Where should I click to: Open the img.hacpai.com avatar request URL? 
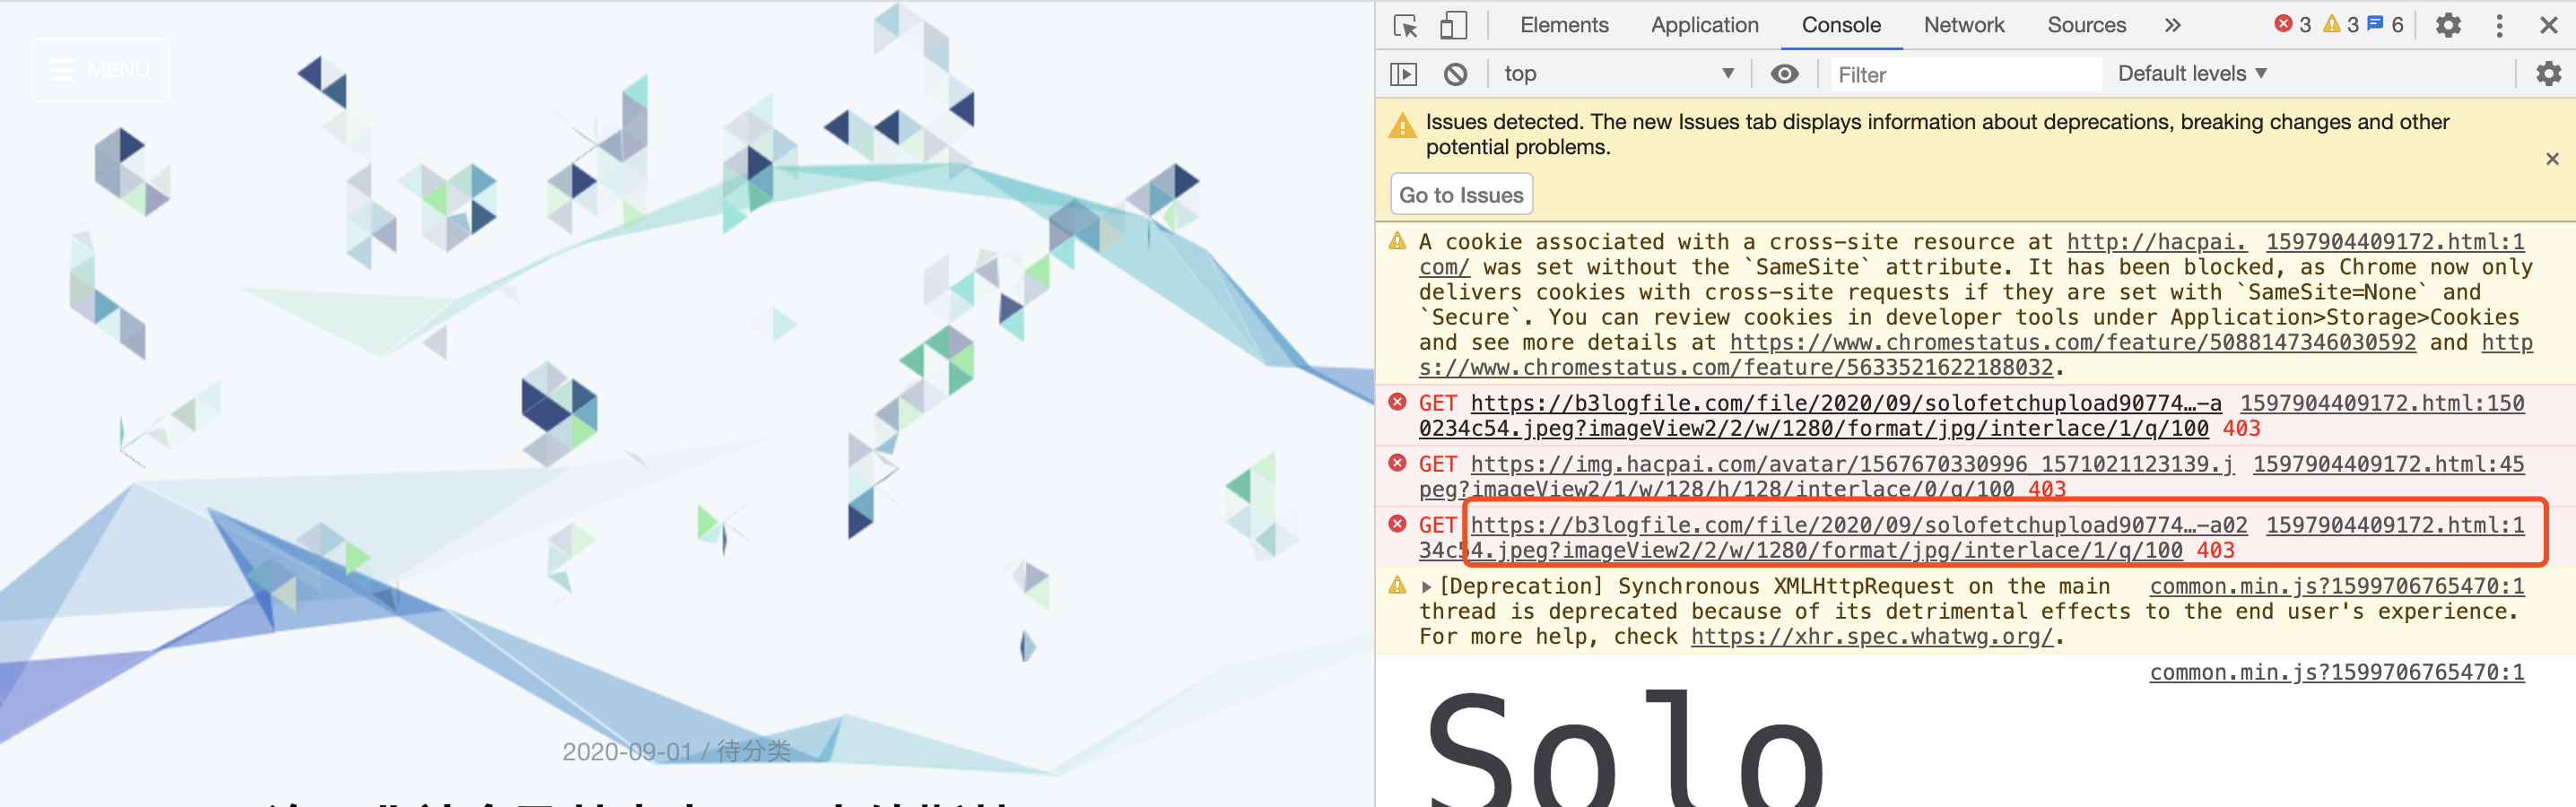(x=1852, y=464)
